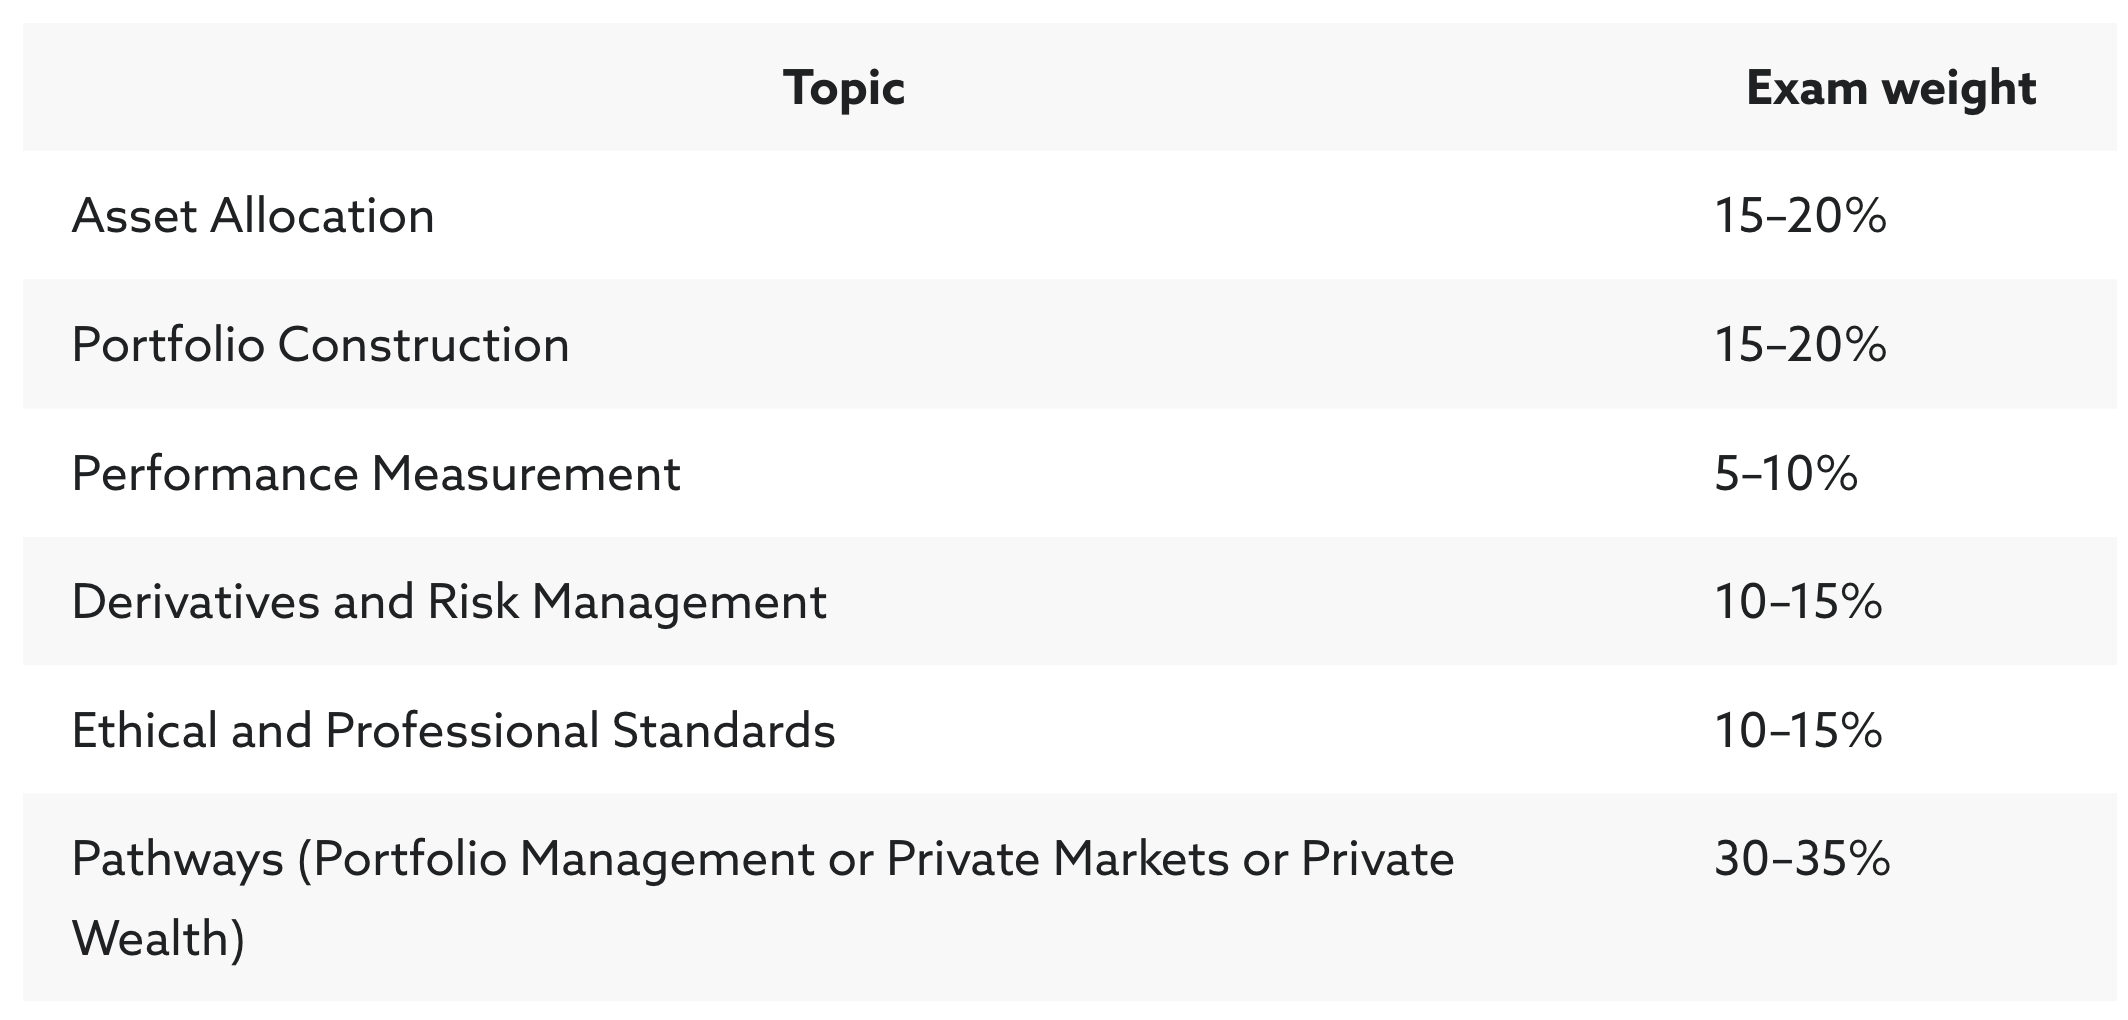Click the word Standards in the Ethical row
This screenshot has width=2128, height=1020.
[723, 730]
